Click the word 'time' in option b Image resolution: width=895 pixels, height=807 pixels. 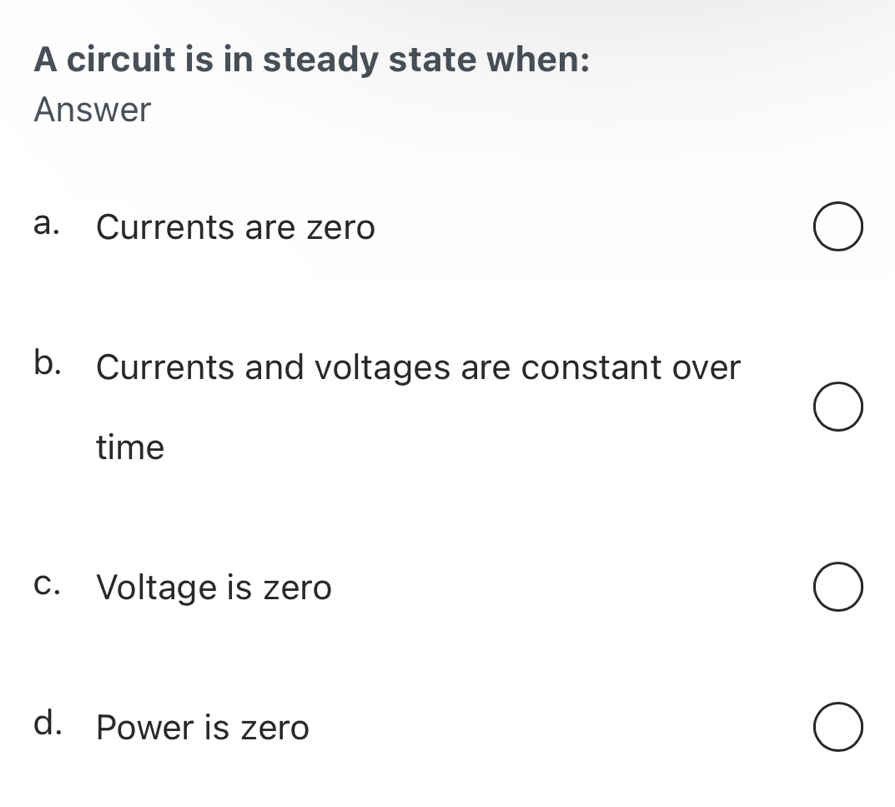tap(129, 448)
